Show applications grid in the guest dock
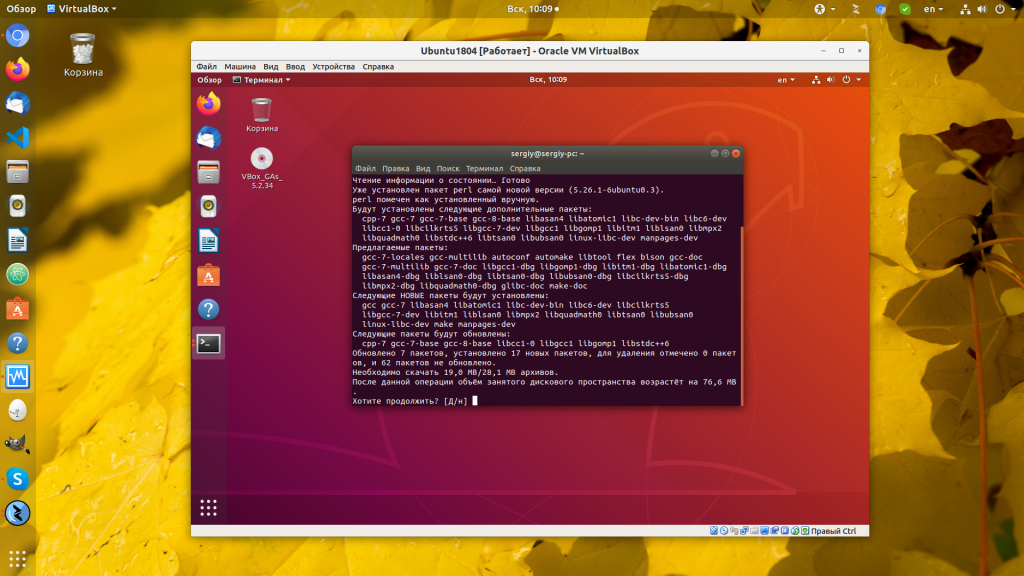This screenshot has width=1024, height=576. pos(208,508)
